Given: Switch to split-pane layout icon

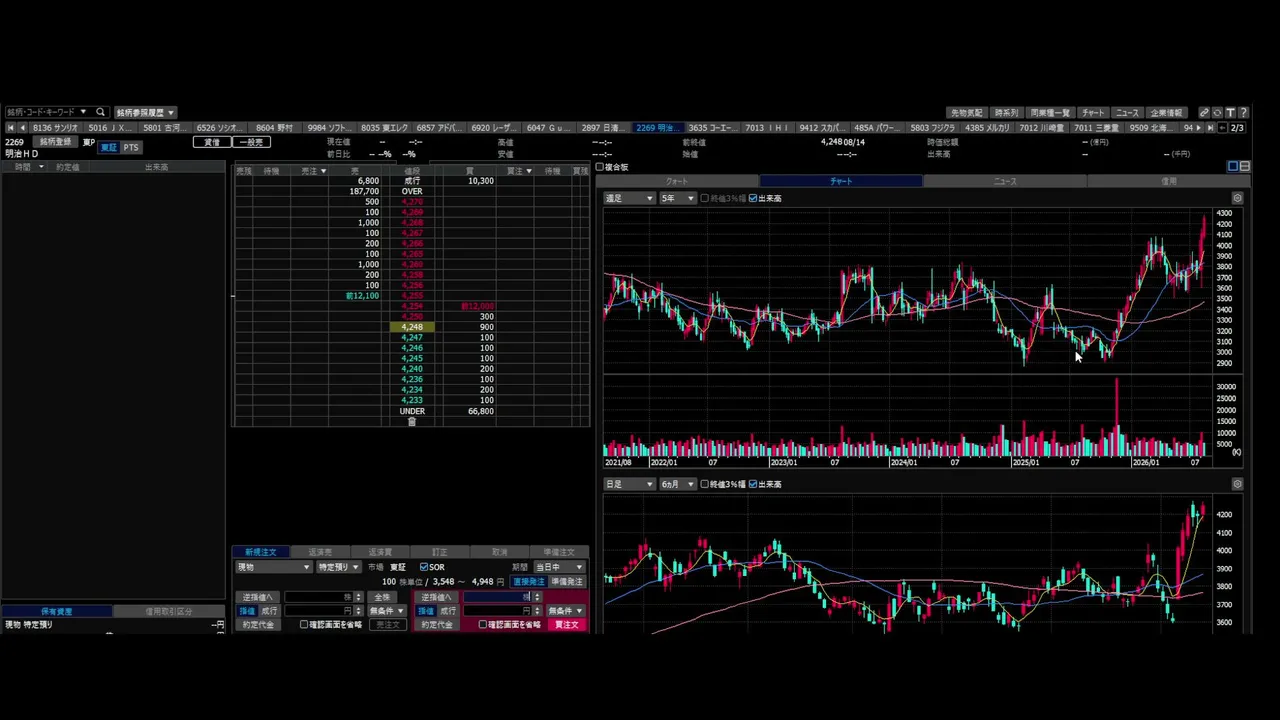Looking at the screenshot, I should (1245, 166).
